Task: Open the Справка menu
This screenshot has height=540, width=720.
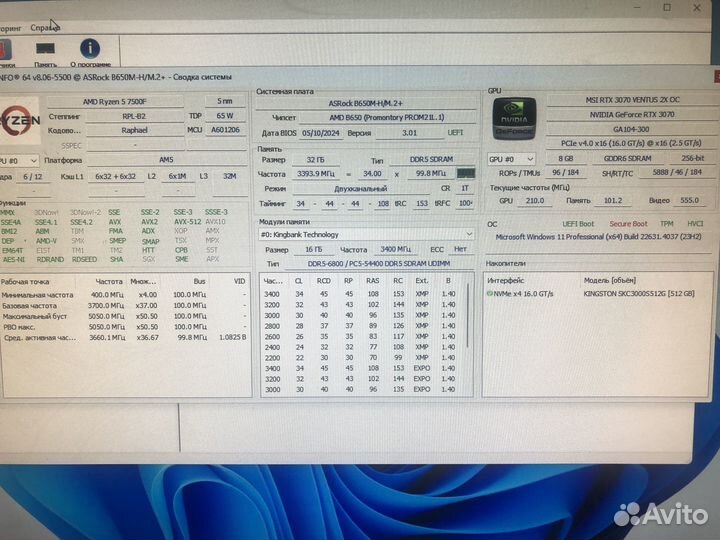Action: (x=45, y=28)
